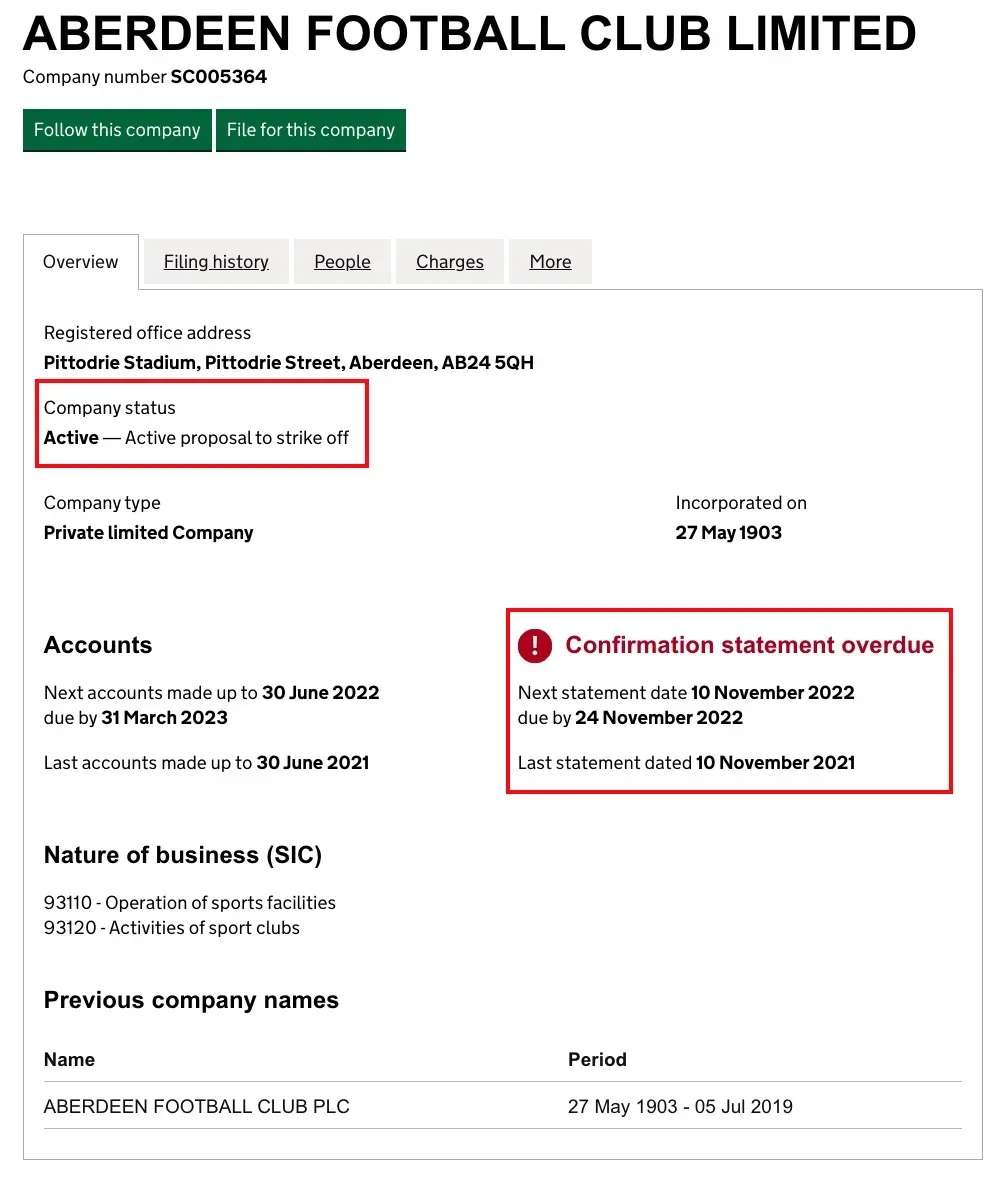Click SIC code 93110 Operation of sports facilities
Screen dimensions: 1003x1178
[x=189, y=903]
